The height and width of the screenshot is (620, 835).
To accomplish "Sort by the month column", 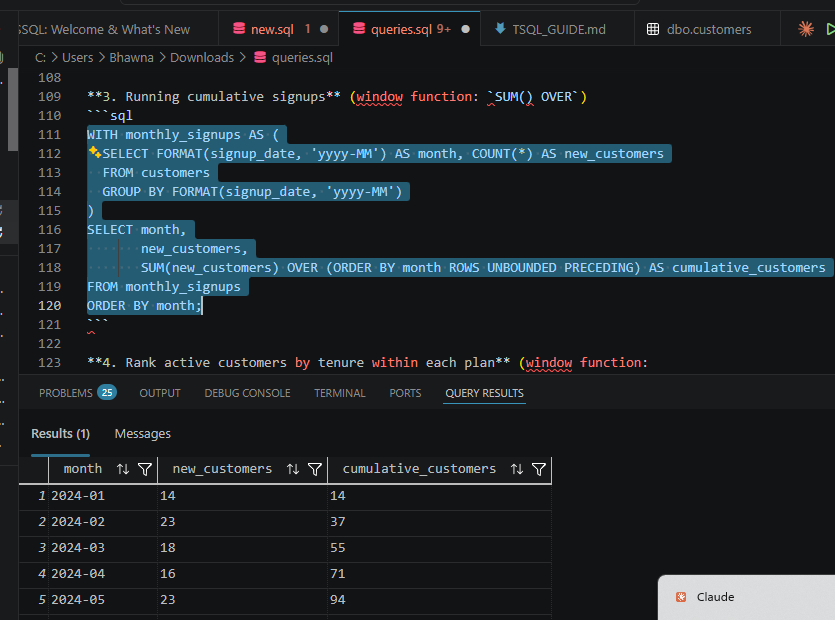I will pos(123,469).
